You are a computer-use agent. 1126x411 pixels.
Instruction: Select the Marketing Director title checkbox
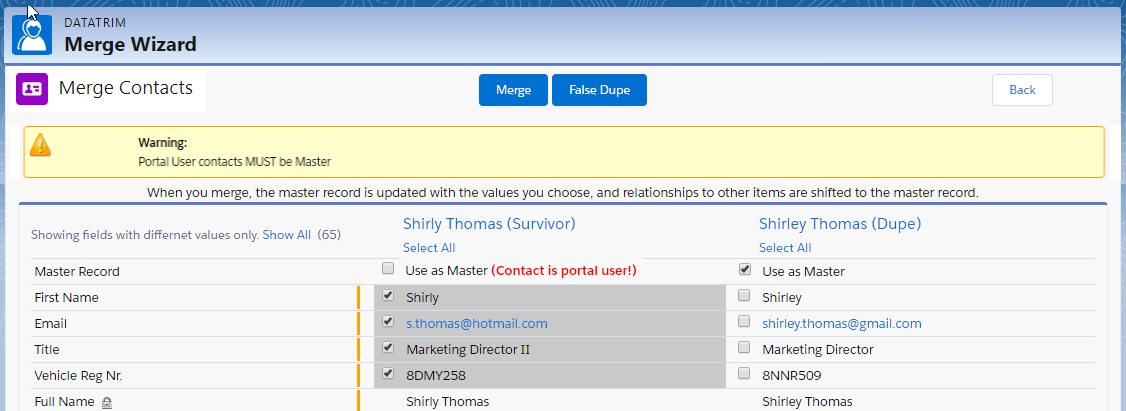745,347
